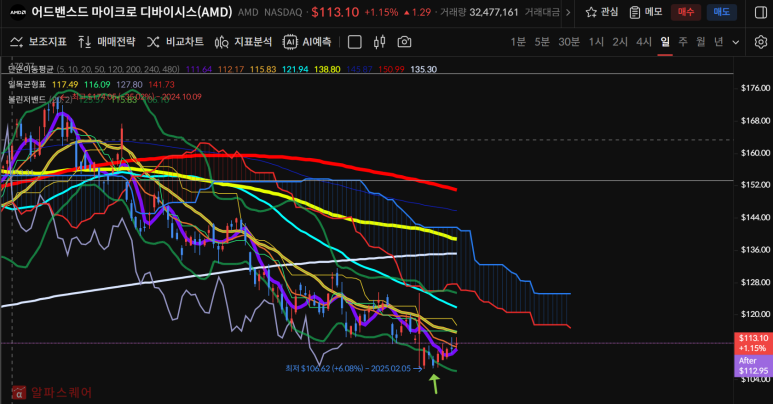Click 거래량 32,477,161 volume text
The image size is (773, 404).
479,12
